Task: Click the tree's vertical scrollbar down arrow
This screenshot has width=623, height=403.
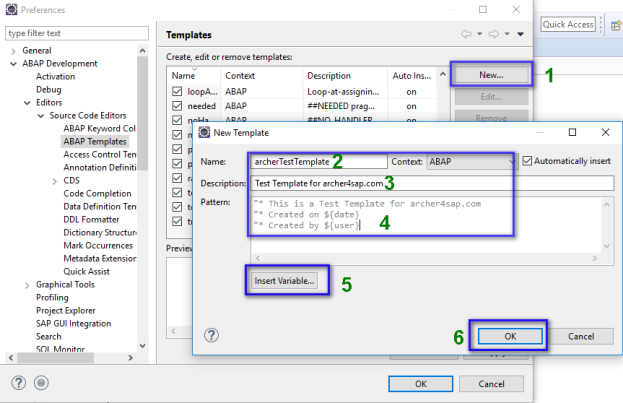Action: (x=143, y=346)
